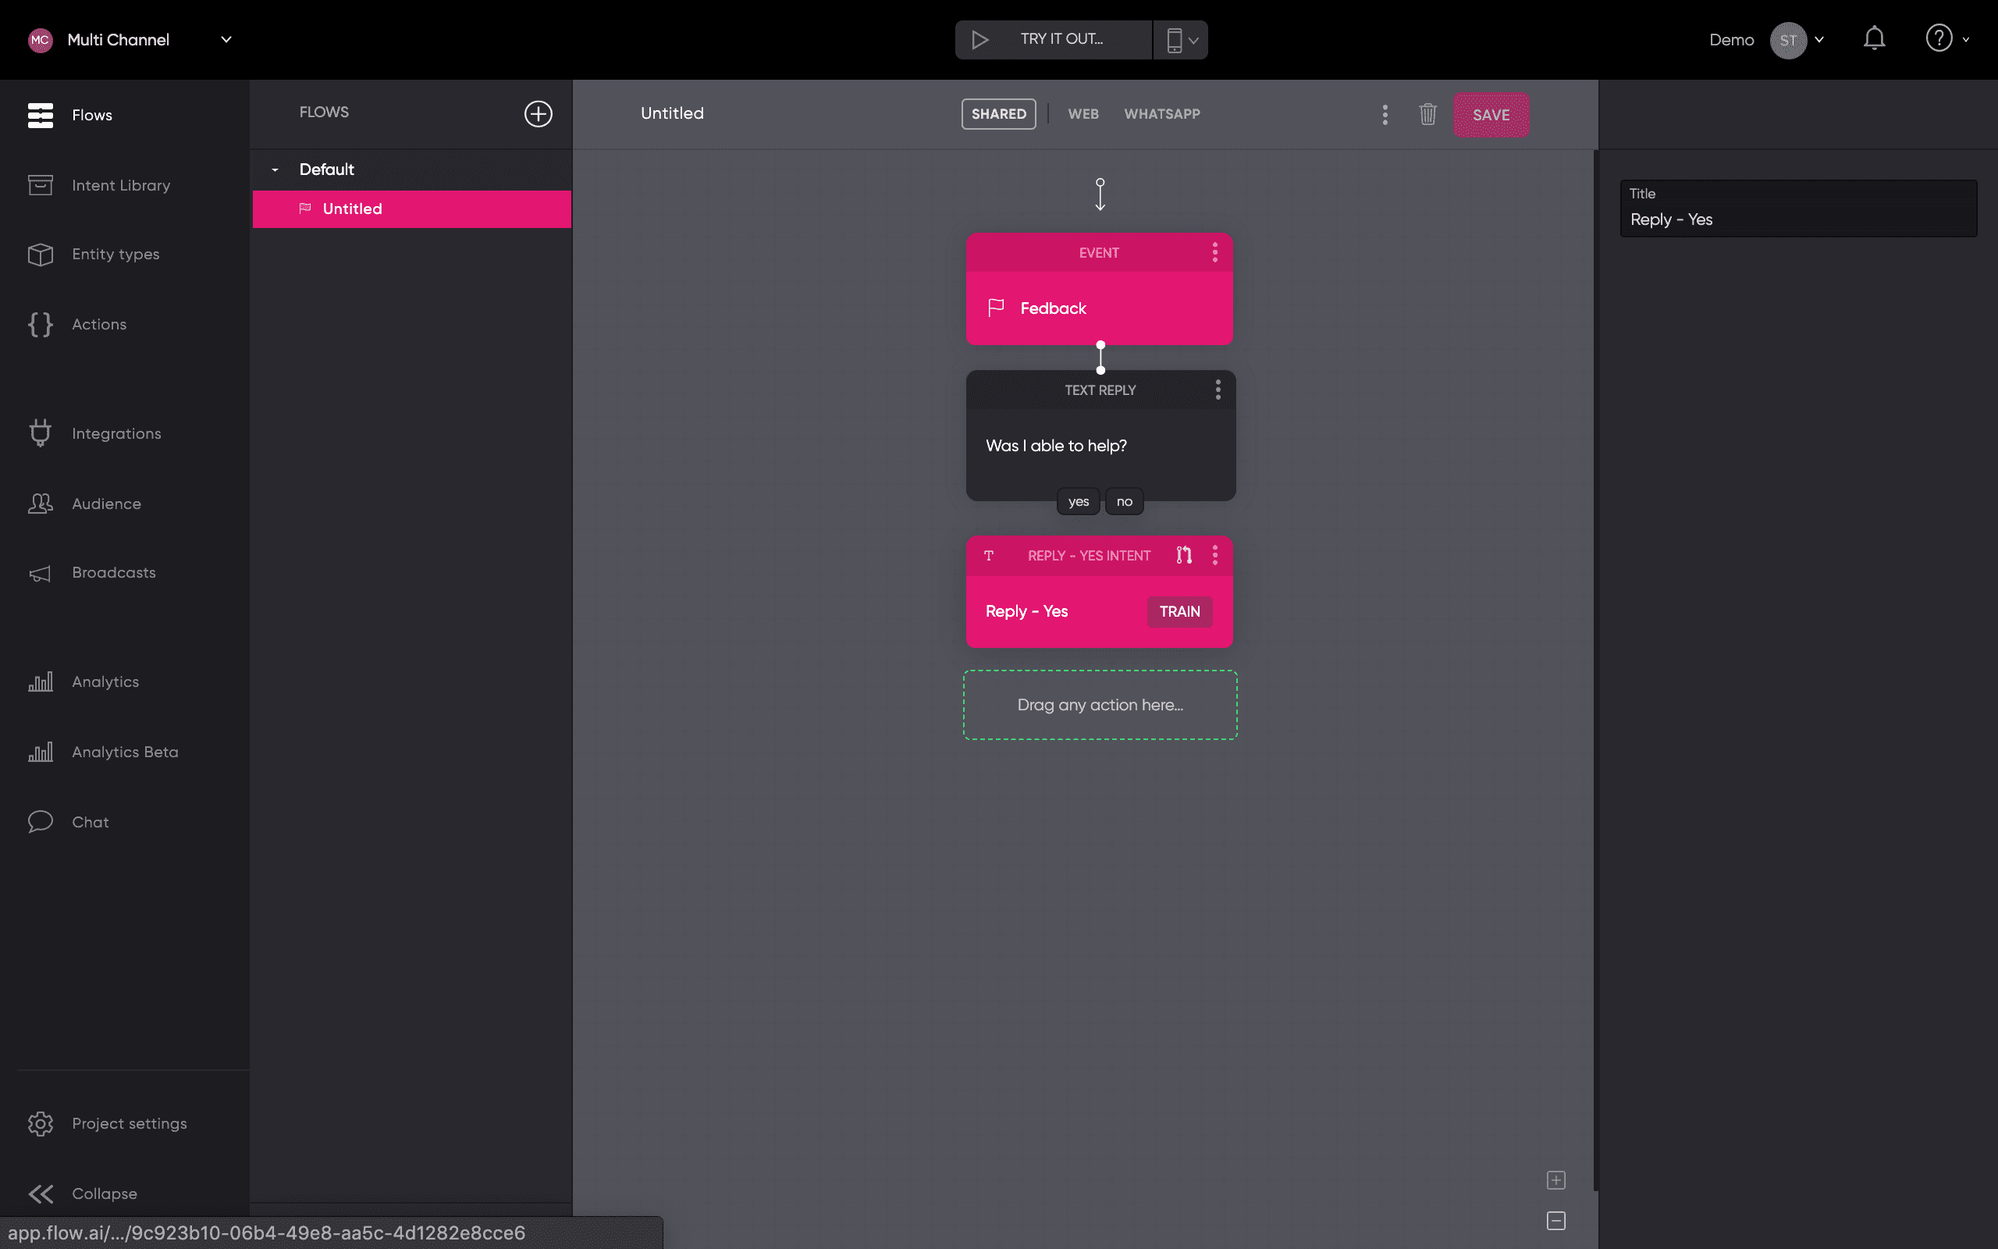Screen dimensions: 1998x1249
Task: Open device preview dropdown next to Try it out
Action: [1181, 40]
